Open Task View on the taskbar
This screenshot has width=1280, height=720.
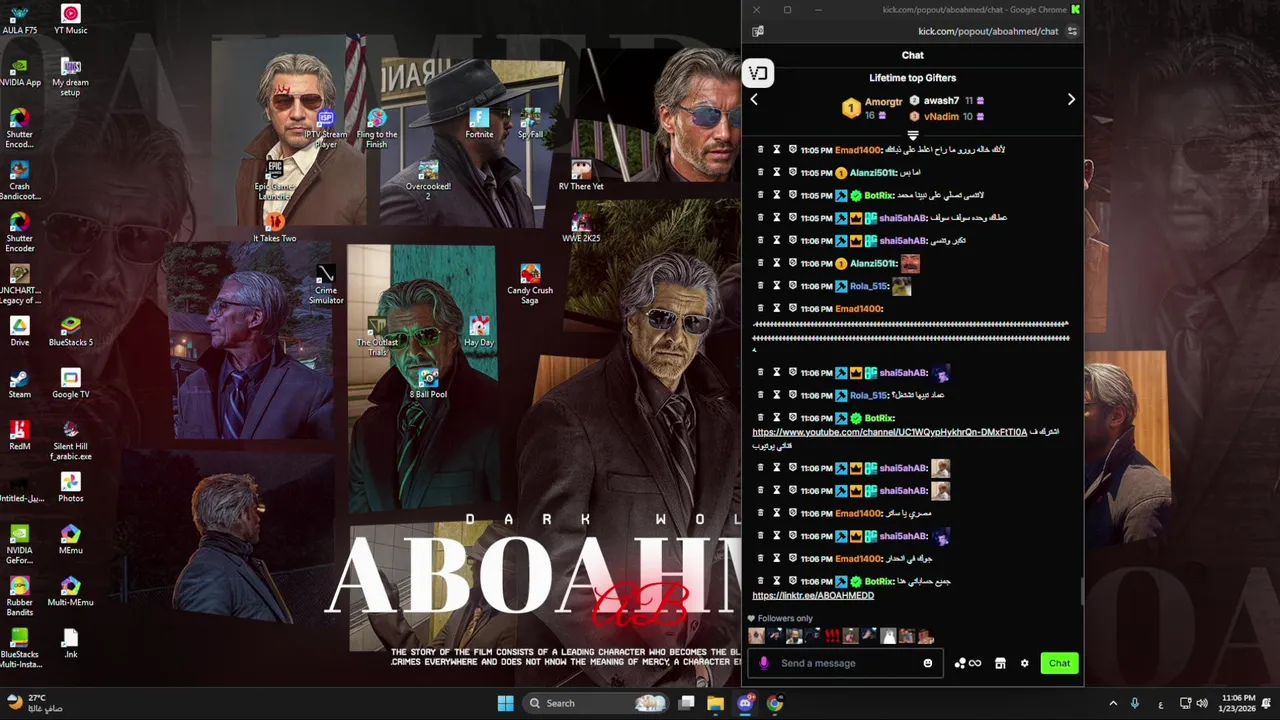686,703
